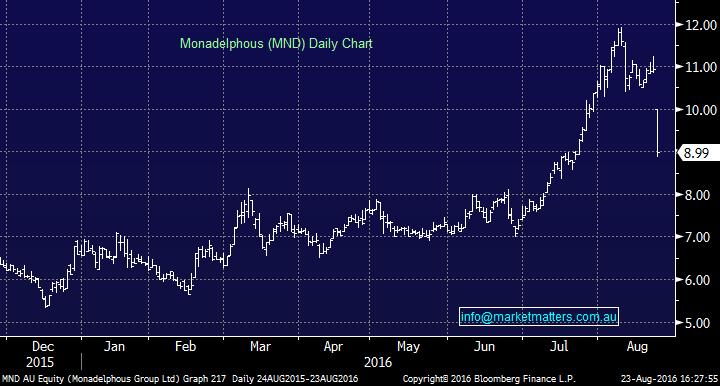Click the Jul month label
The width and height of the screenshot is (720, 386).
(x=558, y=347)
